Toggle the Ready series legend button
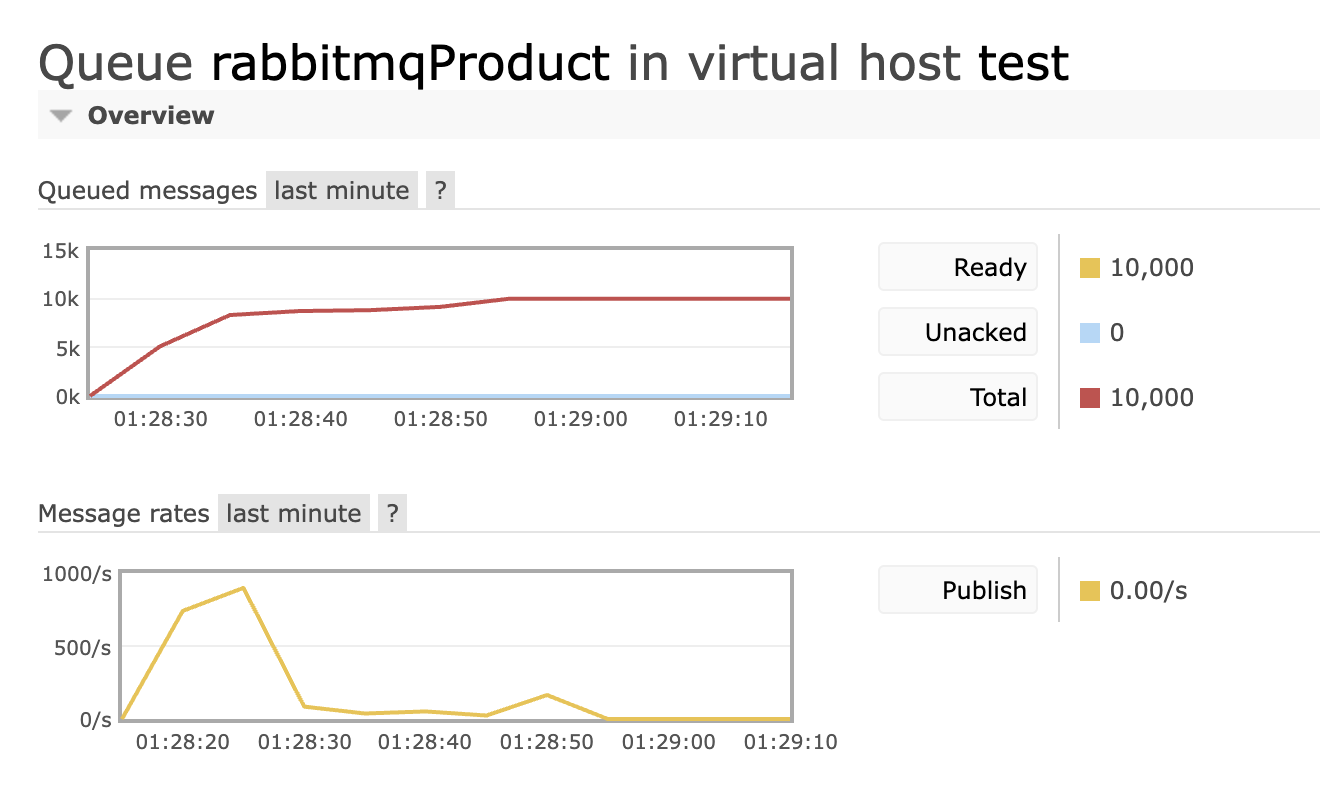1320x806 pixels. point(958,267)
